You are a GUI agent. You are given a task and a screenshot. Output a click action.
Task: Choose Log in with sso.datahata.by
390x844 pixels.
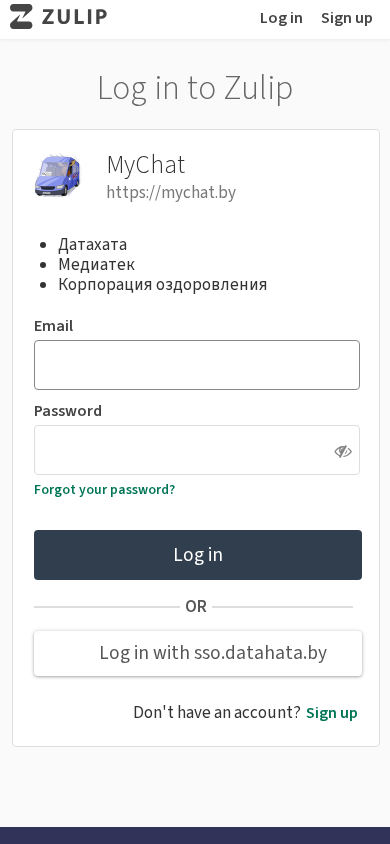pos(198,653)
